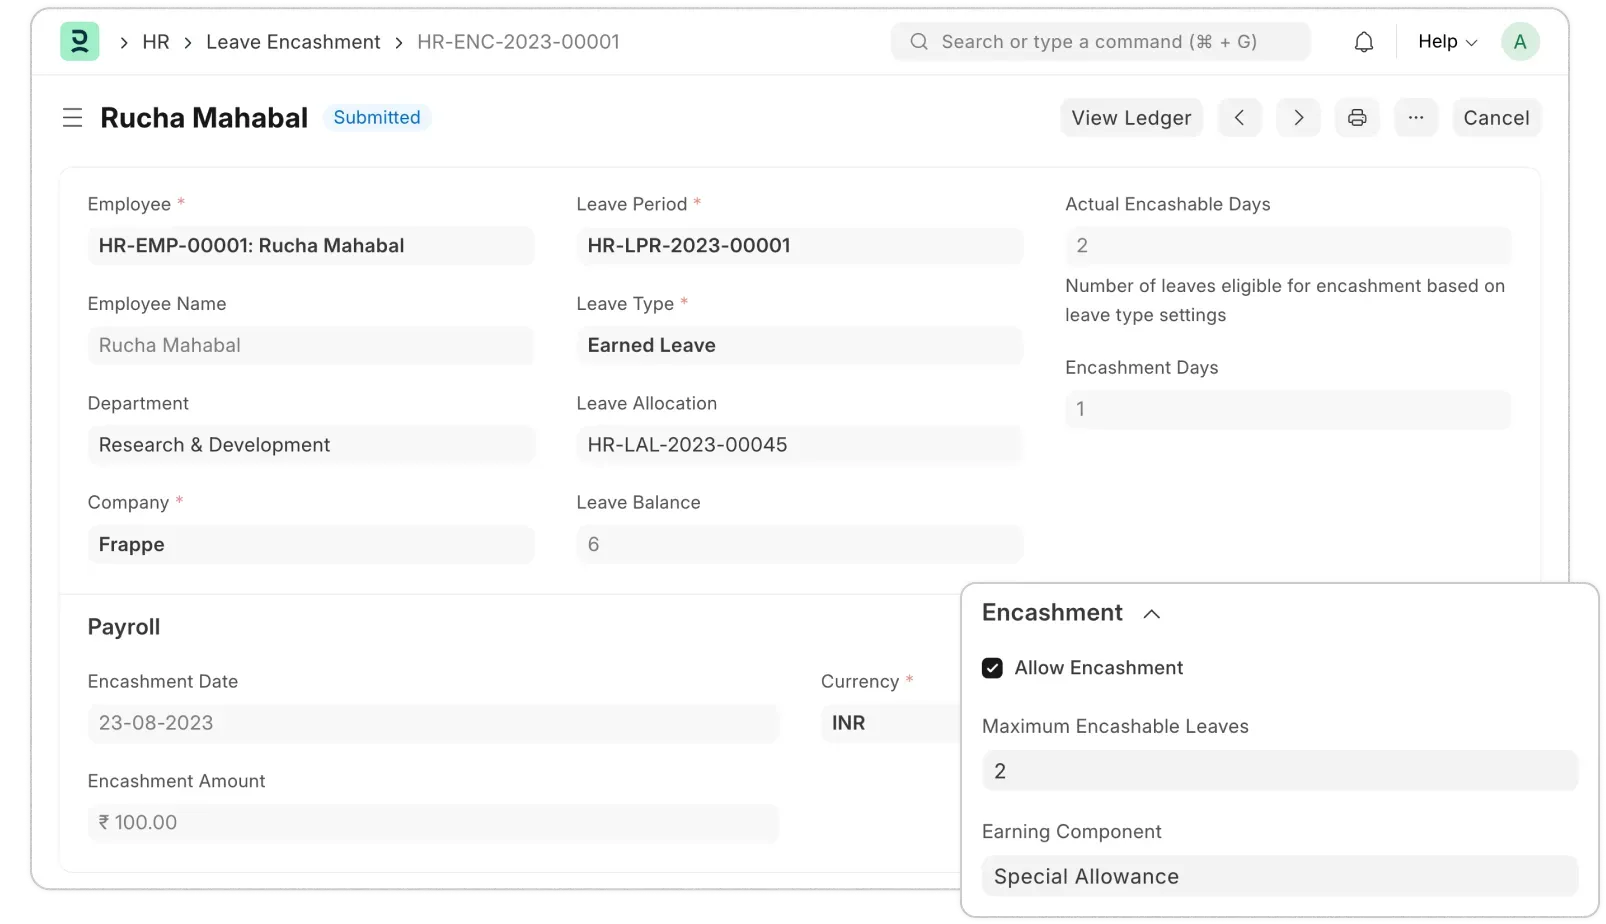
Task: Select the Earning Component field
Action: (x=1279, y=876)
